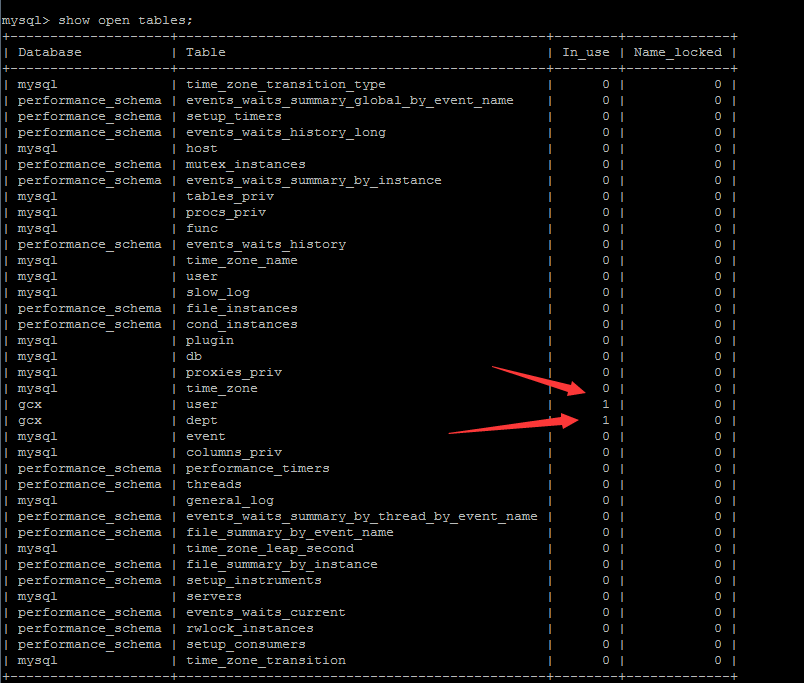Click the 'time_zone_transition' table name in last row

[266, 660]
